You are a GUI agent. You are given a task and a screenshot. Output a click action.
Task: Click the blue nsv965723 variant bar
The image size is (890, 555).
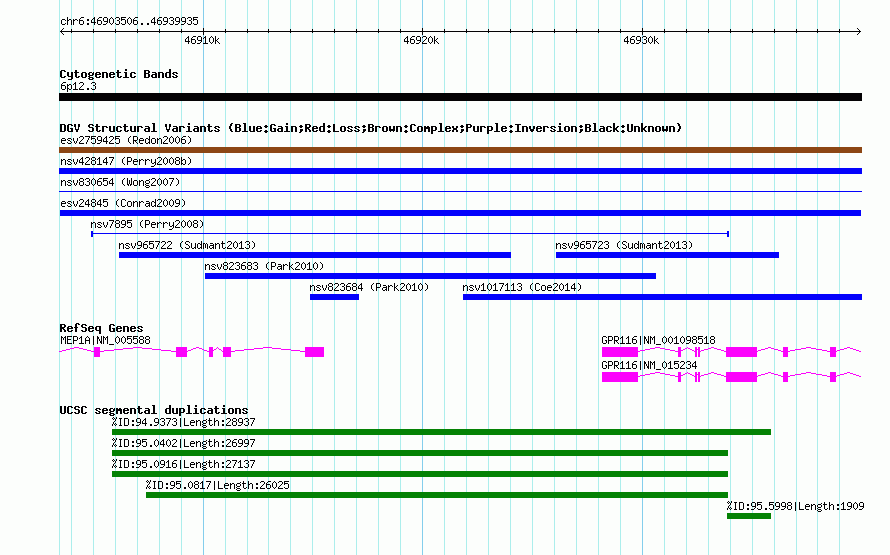pos(668,255)
